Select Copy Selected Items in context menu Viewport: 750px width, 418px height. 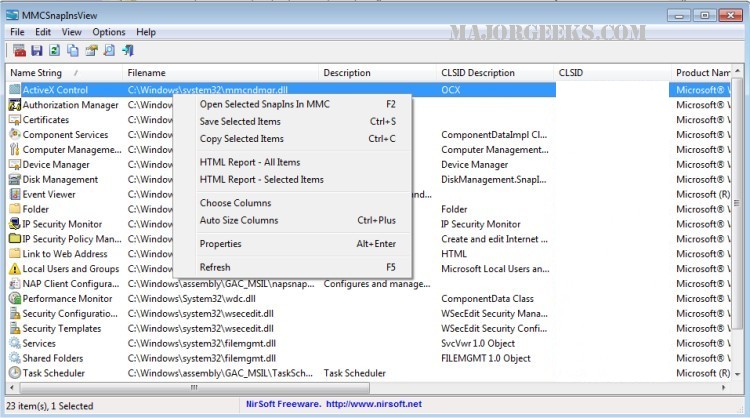pyautogui.click(x=292, y=139)
